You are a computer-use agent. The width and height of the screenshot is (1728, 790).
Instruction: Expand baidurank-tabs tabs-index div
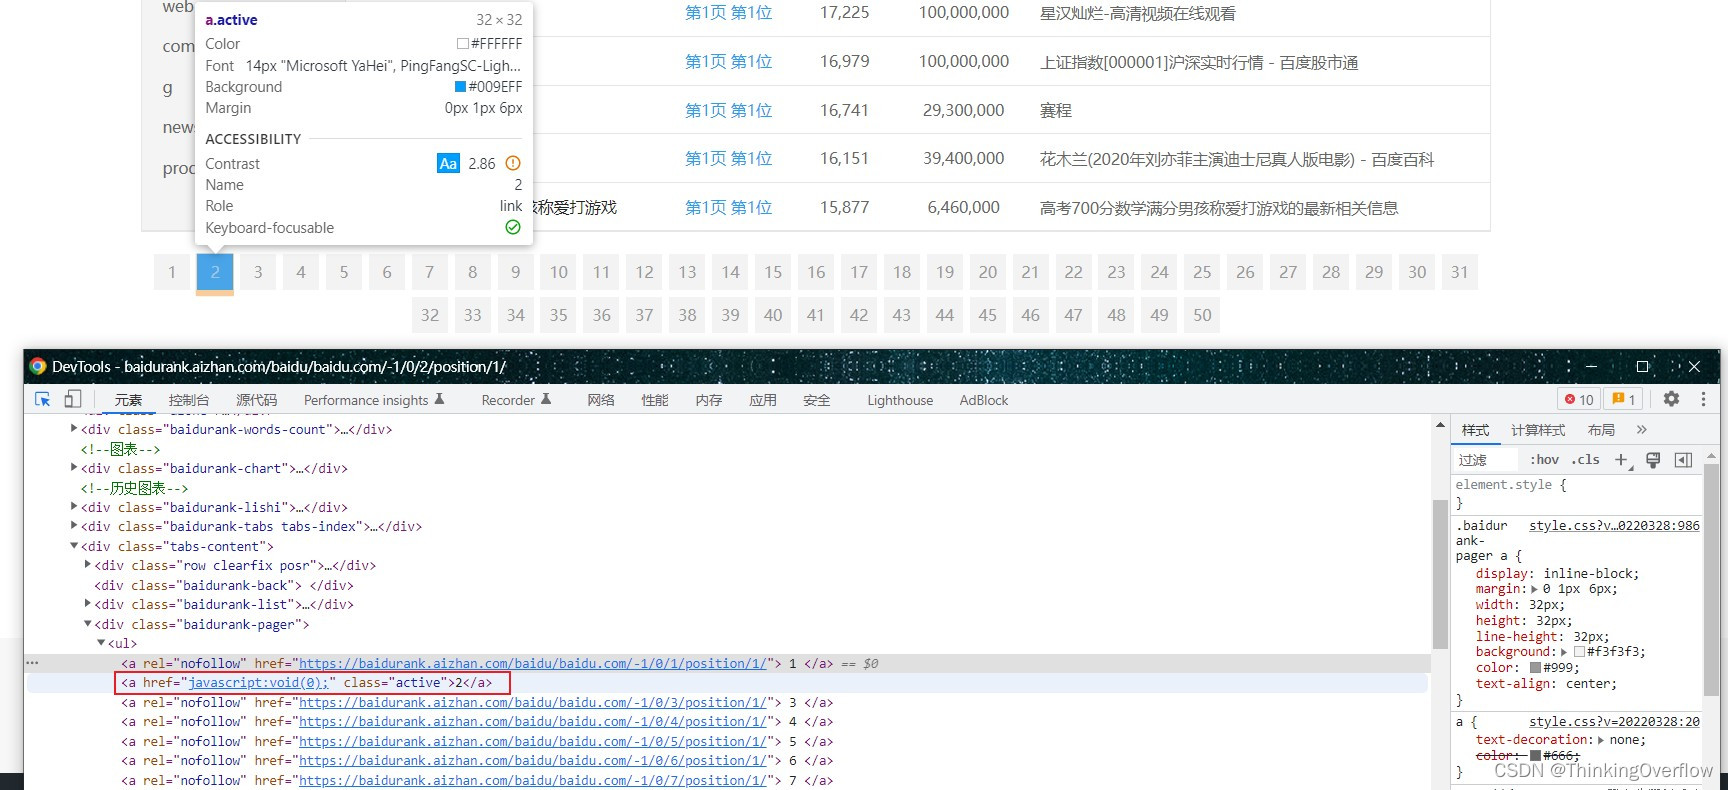click(x=74, y=526)
